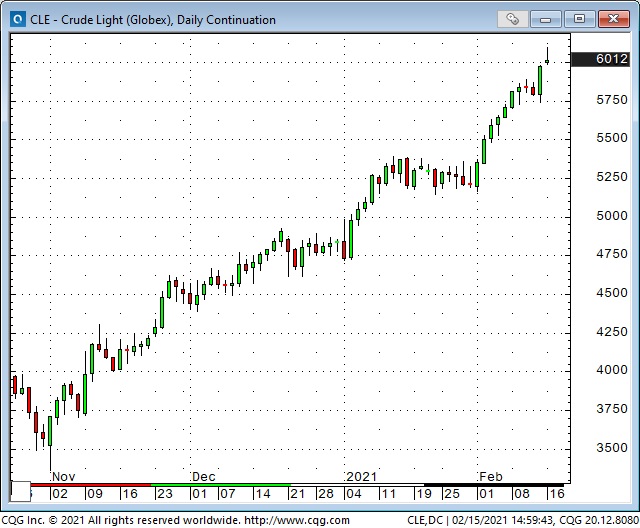Click the 3750 price axis label
The width and height of the screenshot is (640, 528).
[x=611, y=409]
